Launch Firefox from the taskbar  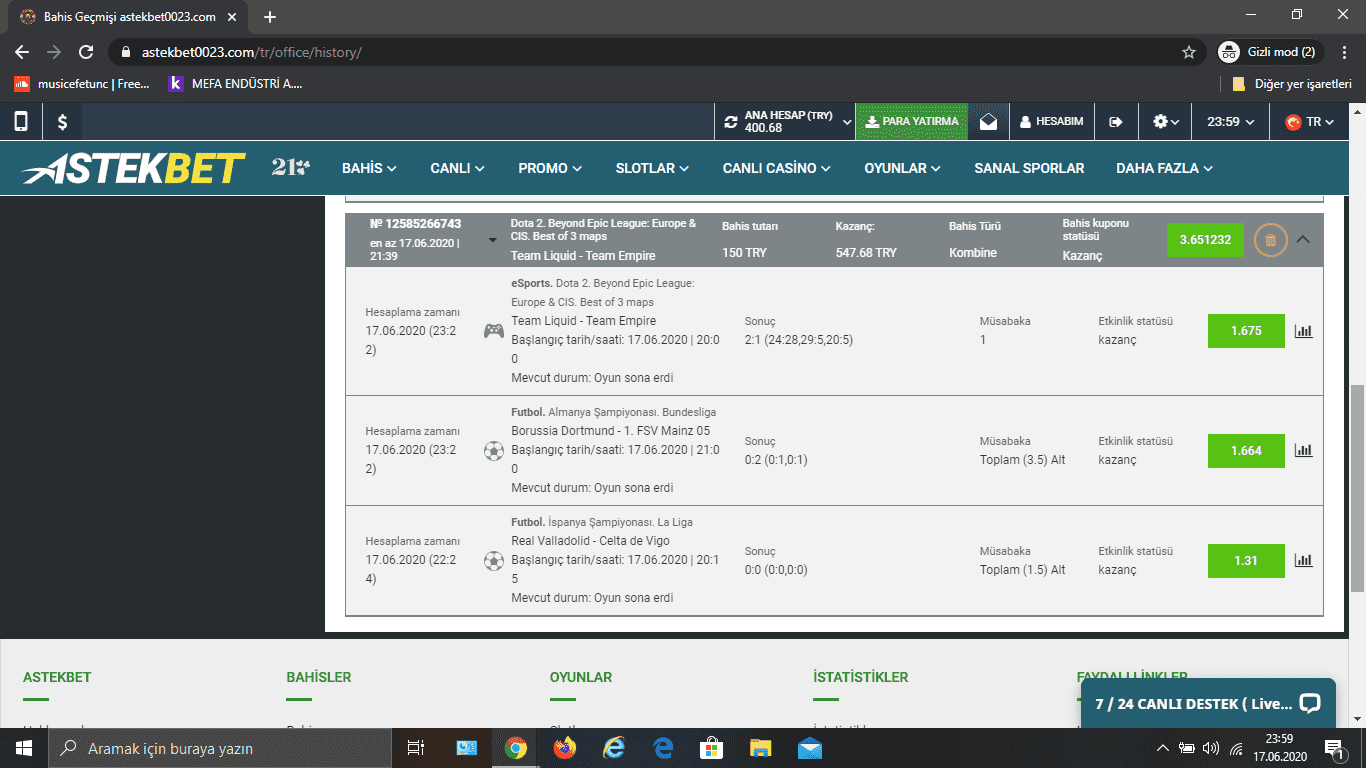pos(565,748)
